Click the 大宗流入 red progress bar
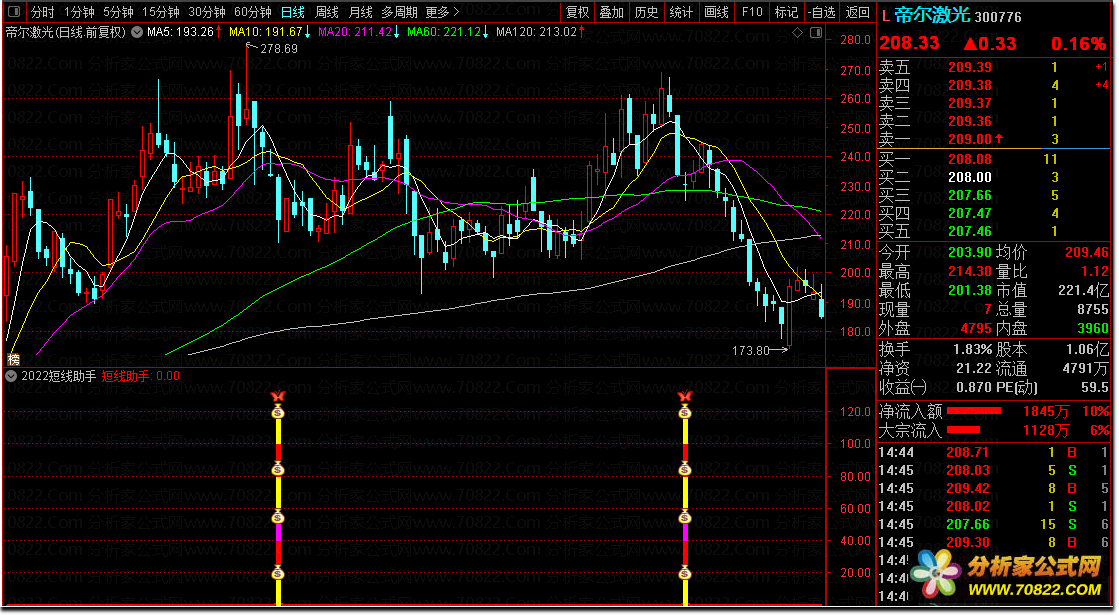Viewport: 1119px width, 615px height. pyautogui.click(x=963, y=430)
